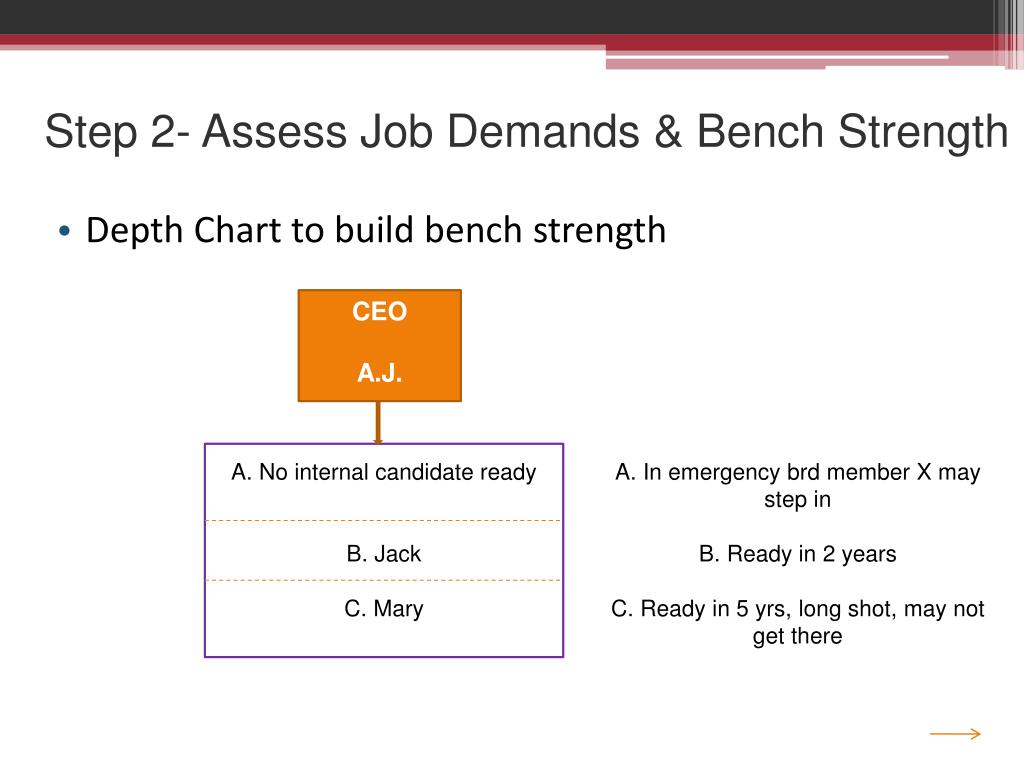Screen dimensions: 1024x768
Task: Click the connector arrow below CEO box
Action: point(377,423)
